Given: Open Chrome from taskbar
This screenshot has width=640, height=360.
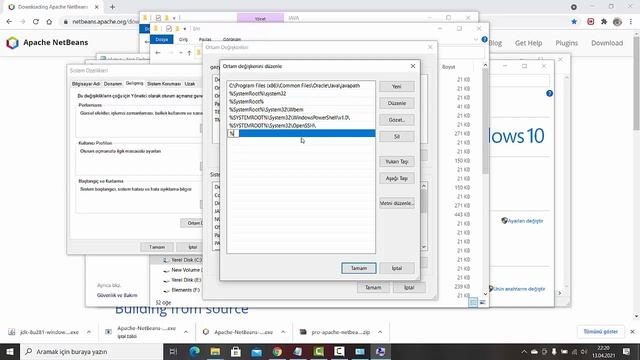Looking at the screenshot, I should point(277,351).
